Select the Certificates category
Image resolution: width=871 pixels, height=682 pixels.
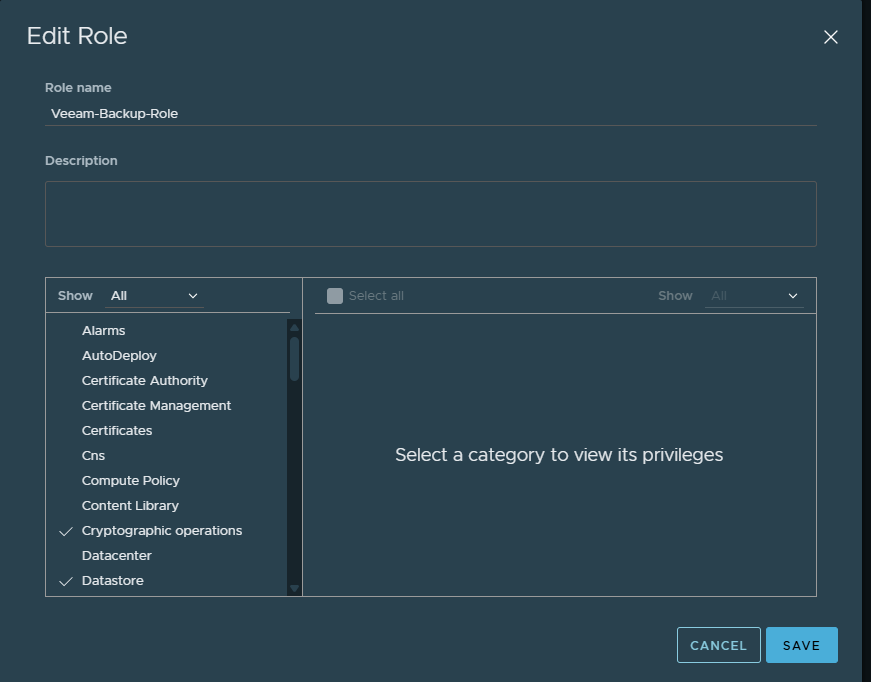[117, 431]
